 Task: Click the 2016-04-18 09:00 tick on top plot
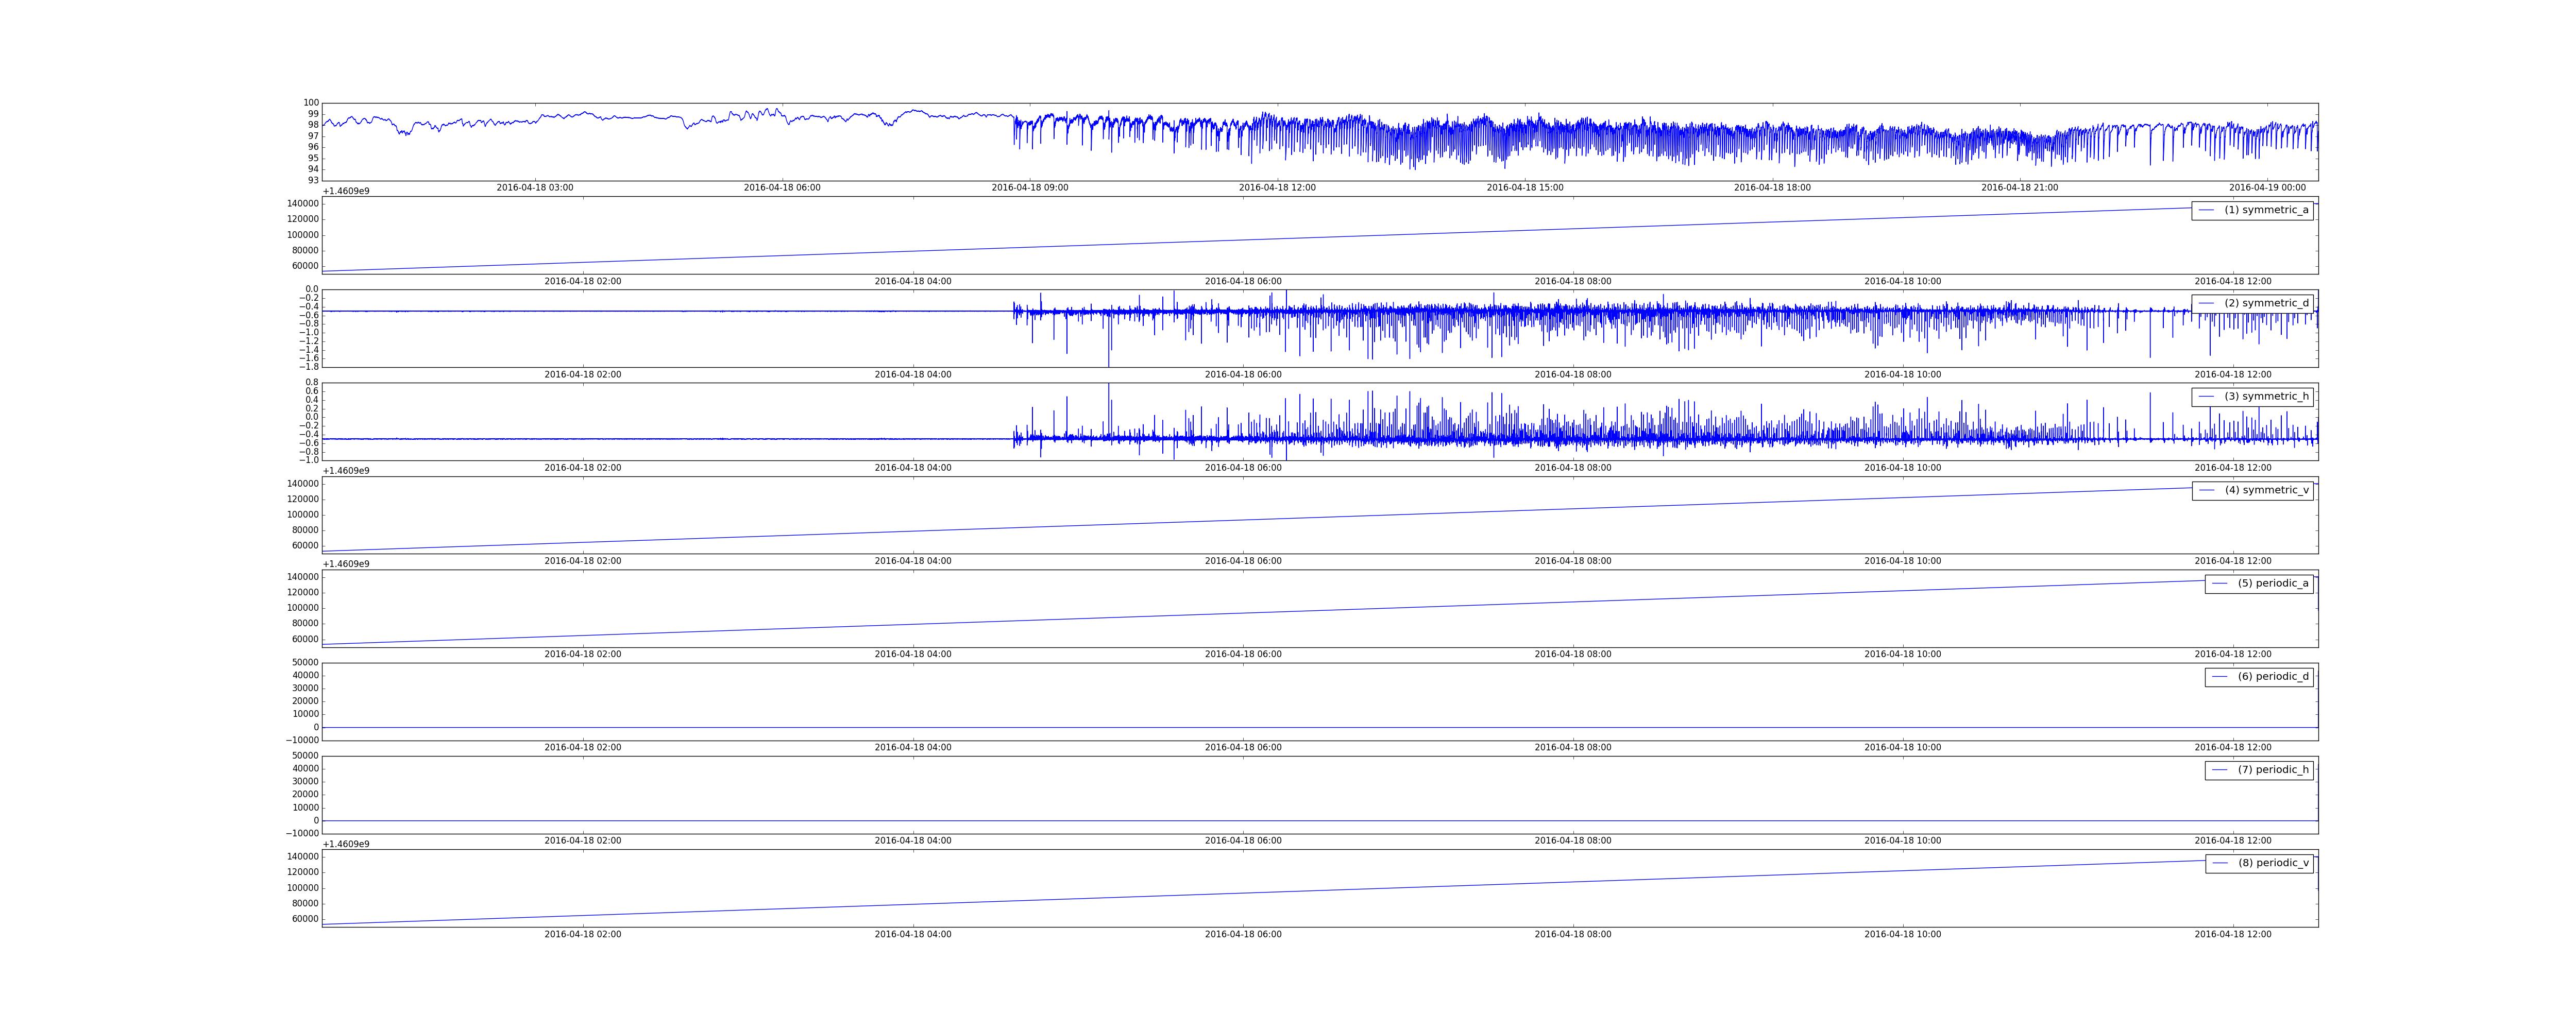(1030, 188)
